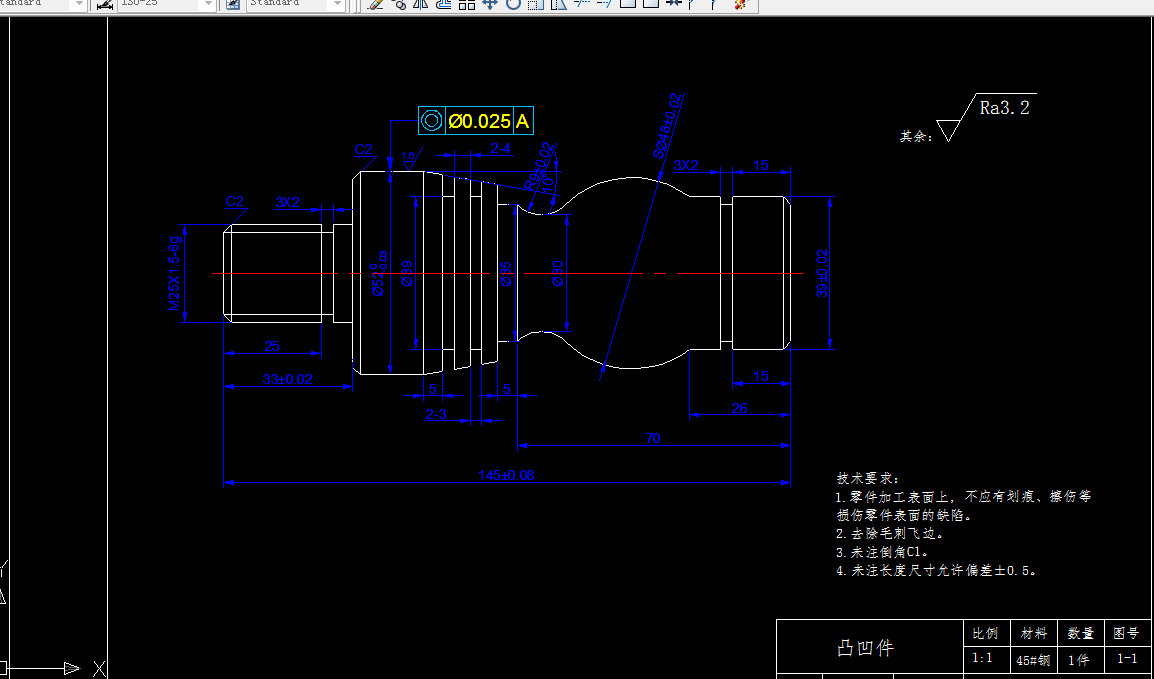Select the Scale tool icon

[535, 7]
